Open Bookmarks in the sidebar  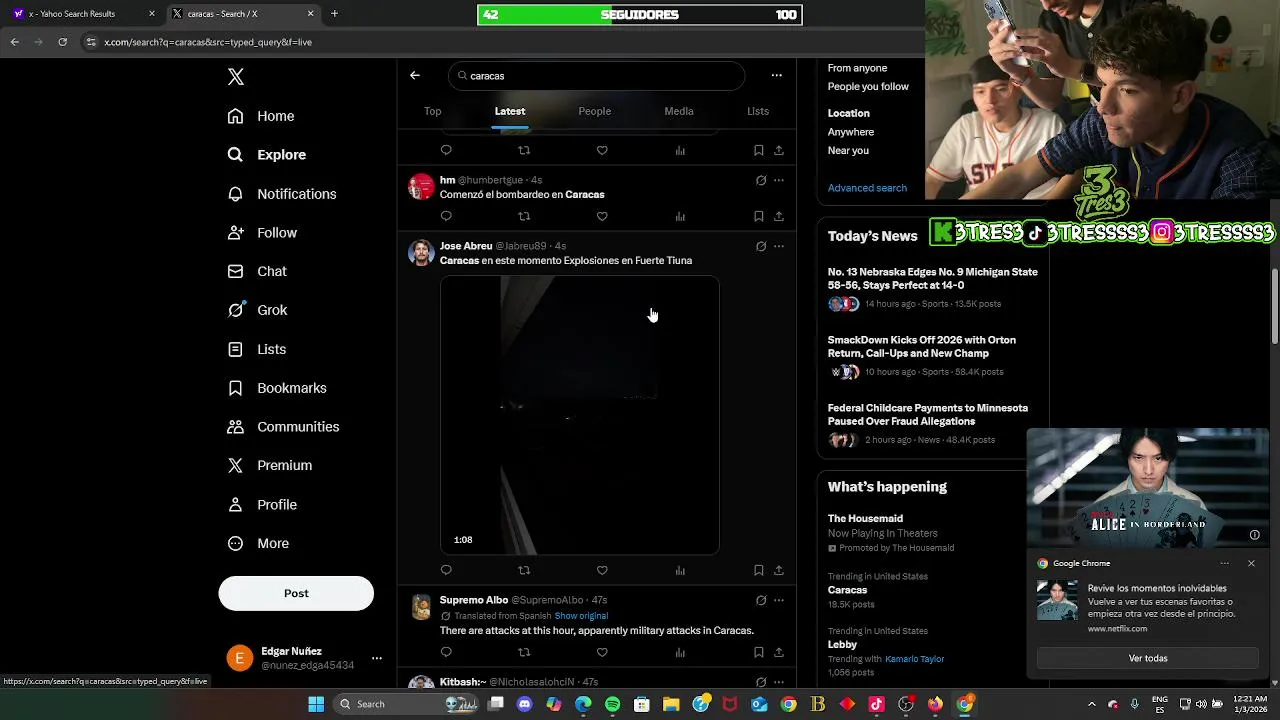[x=277, y=388]
